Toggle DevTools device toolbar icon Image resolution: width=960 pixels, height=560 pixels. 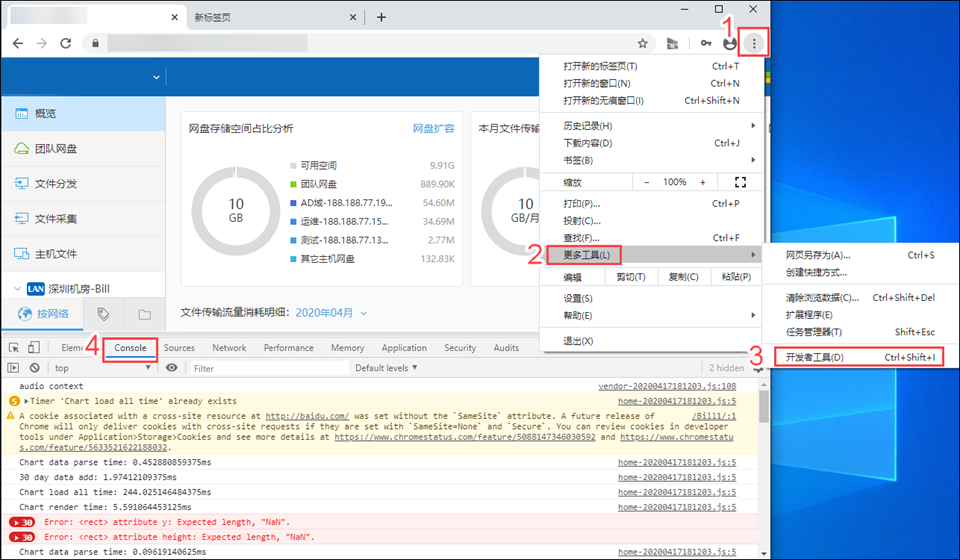pos(34,348)
